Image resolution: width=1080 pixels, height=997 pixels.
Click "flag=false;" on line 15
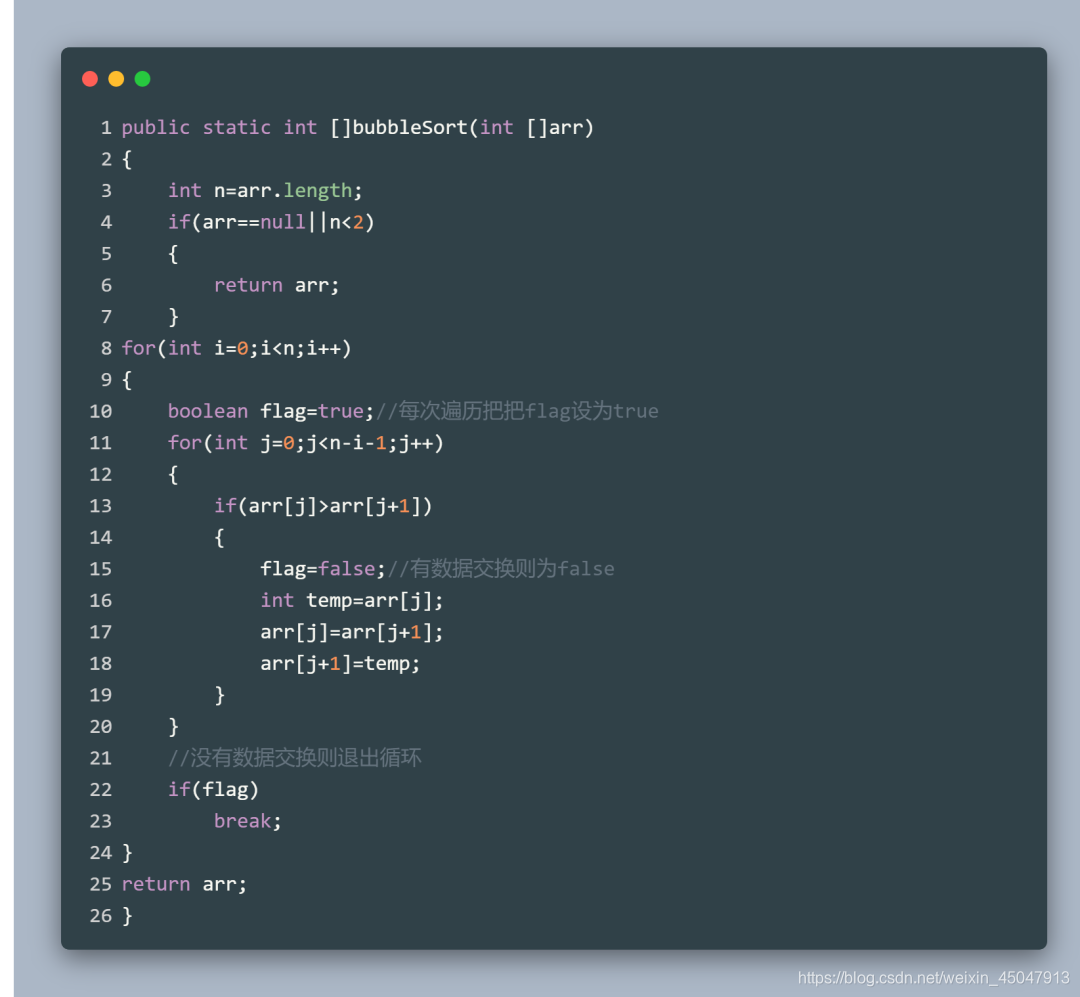[x=323, y=569]
